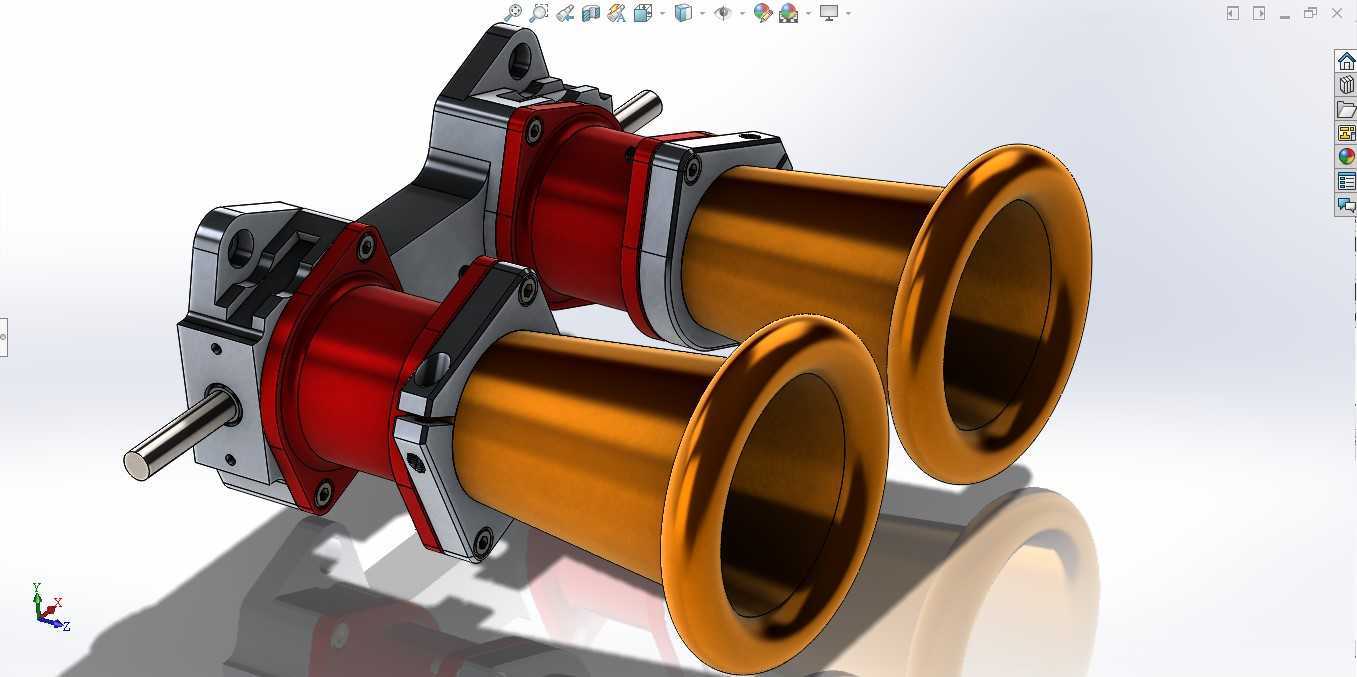The image size is (1357, 677).
Task: Restore down the document window
Action: 1311,13
